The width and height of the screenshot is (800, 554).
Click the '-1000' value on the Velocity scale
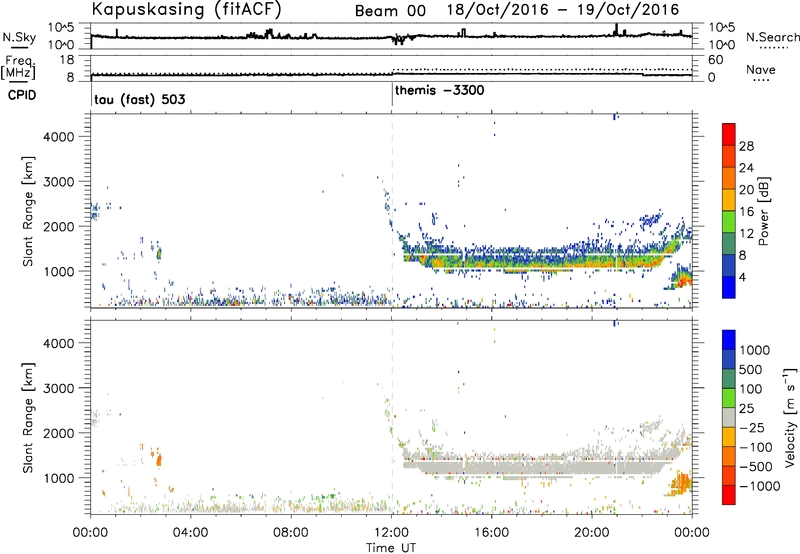click(760, 486)
